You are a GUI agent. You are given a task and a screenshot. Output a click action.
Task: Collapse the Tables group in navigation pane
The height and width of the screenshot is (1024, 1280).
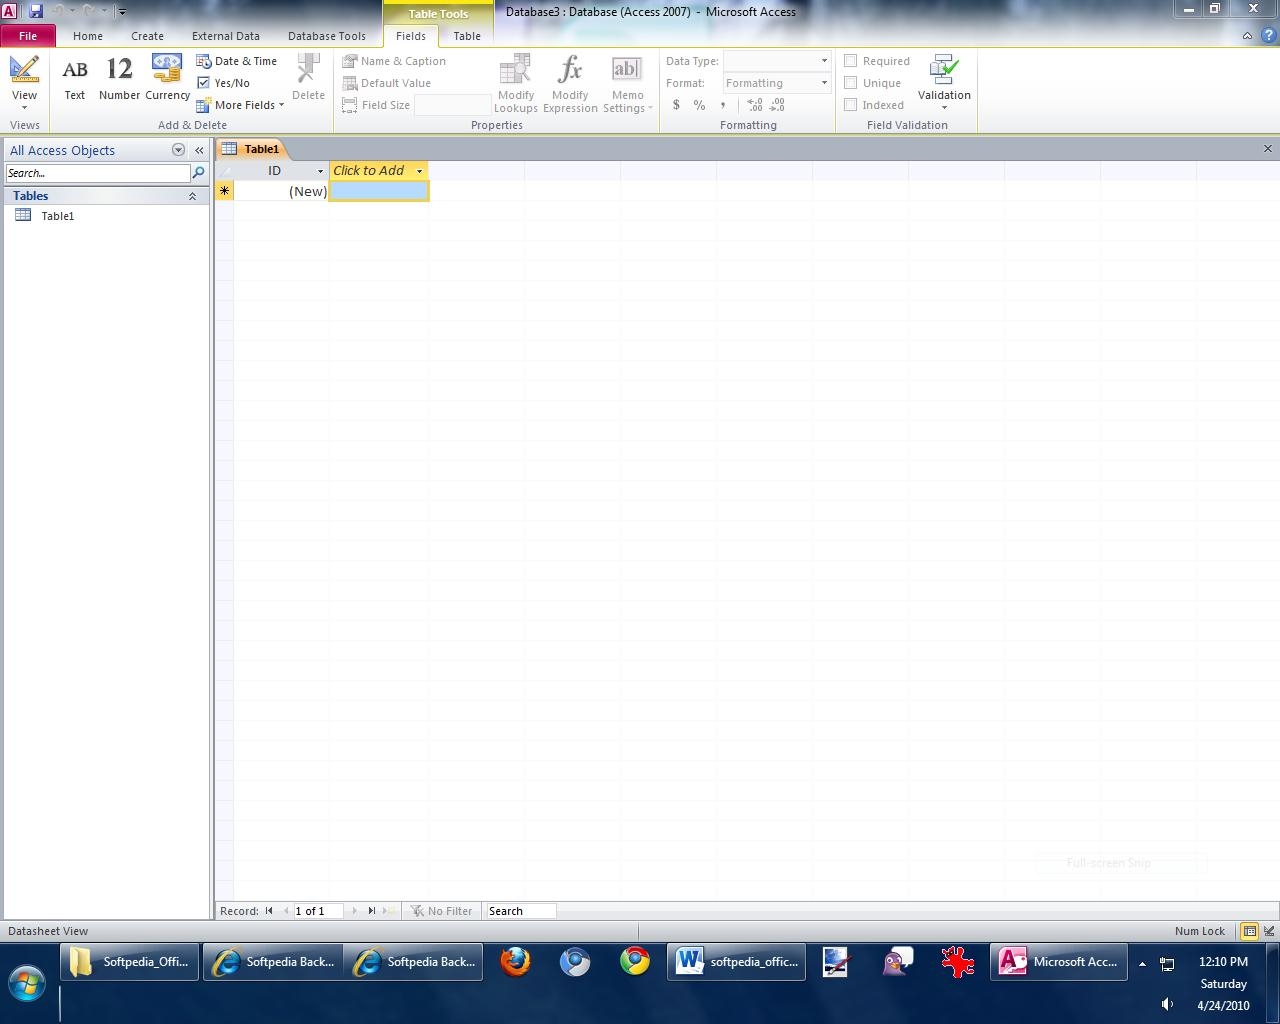[x=192, y=196]
